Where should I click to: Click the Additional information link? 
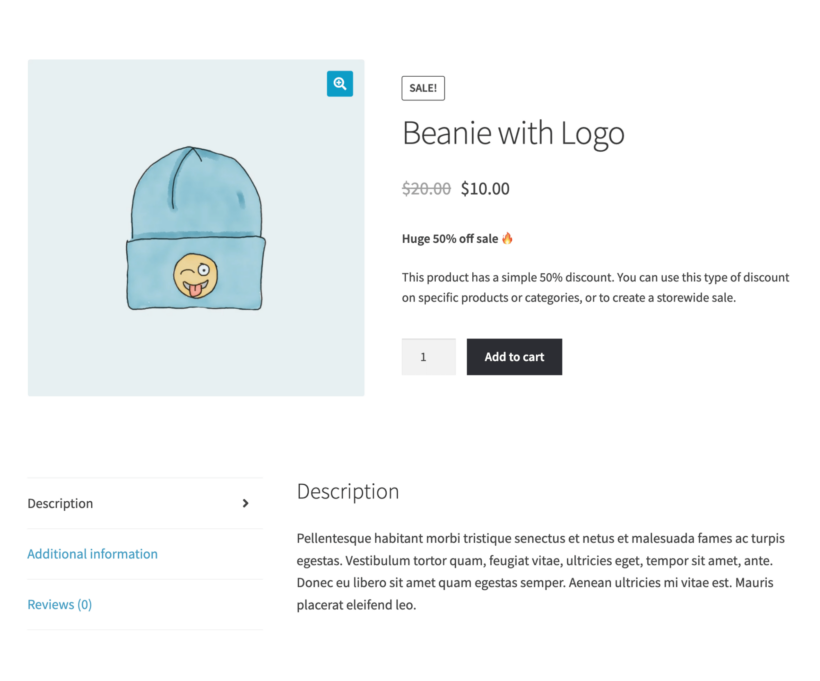point(92,553)
